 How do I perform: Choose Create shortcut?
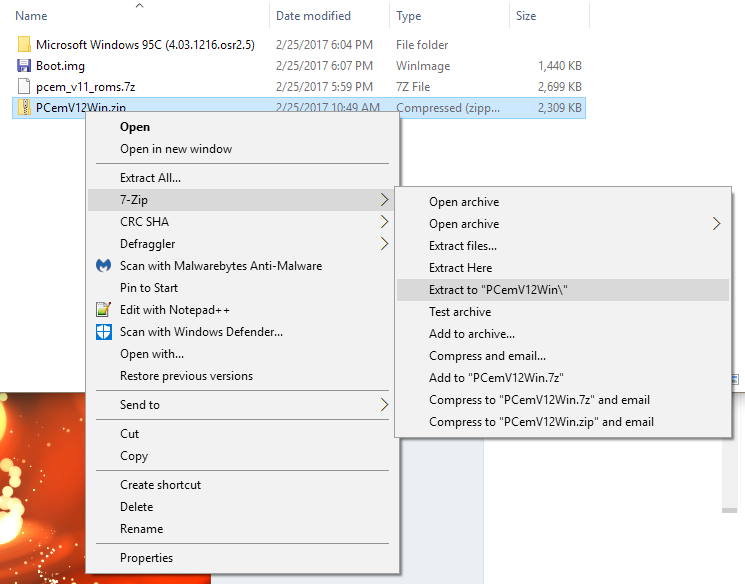click(x=242, y=485)
